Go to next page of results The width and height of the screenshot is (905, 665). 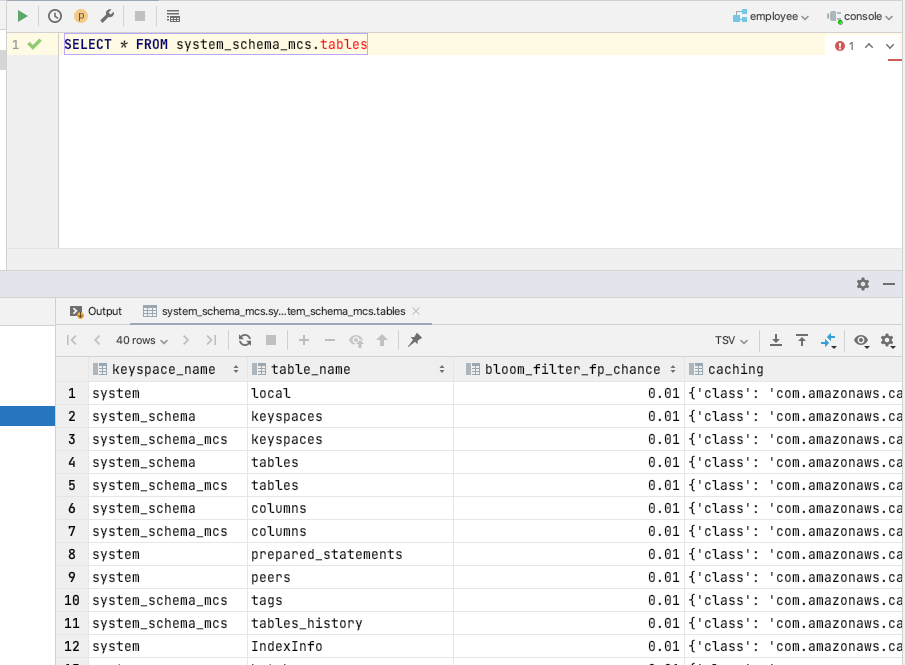[x=186, y=340]
